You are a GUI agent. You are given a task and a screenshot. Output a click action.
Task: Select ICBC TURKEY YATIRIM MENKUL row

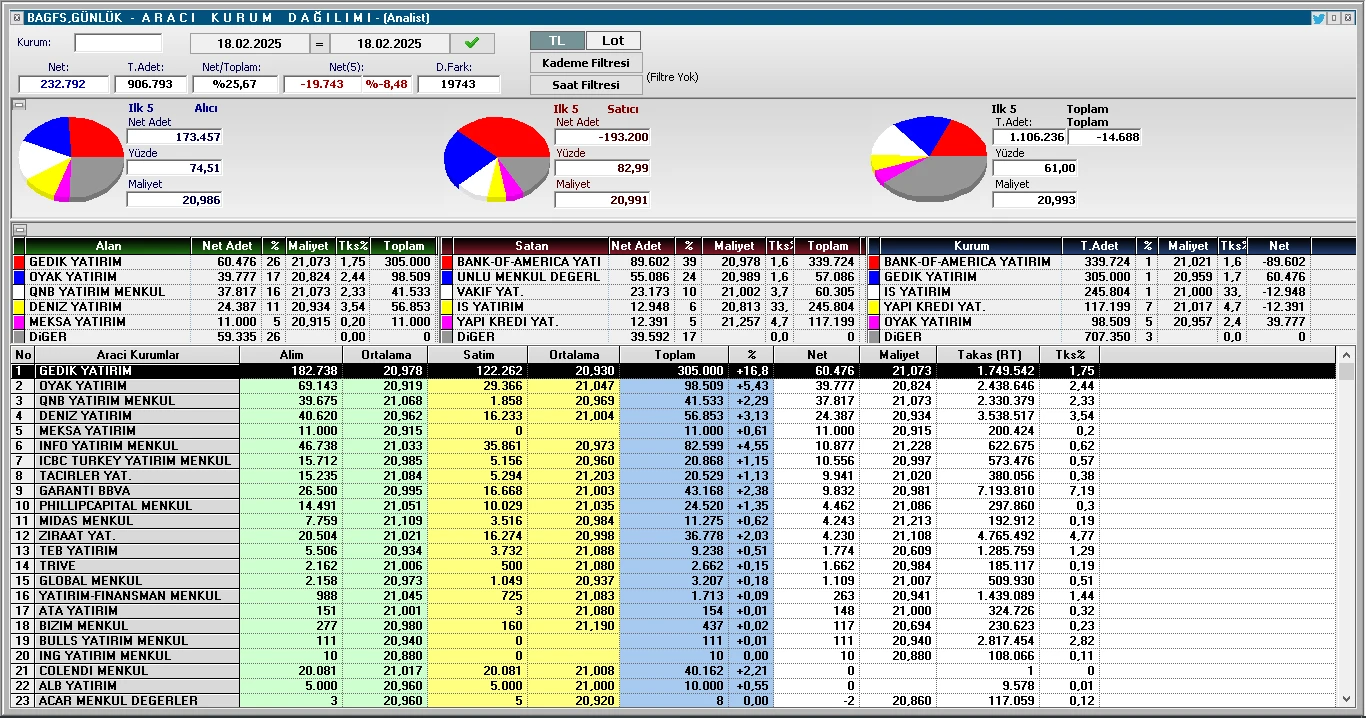pyautogui.click(x=675, y=461)
